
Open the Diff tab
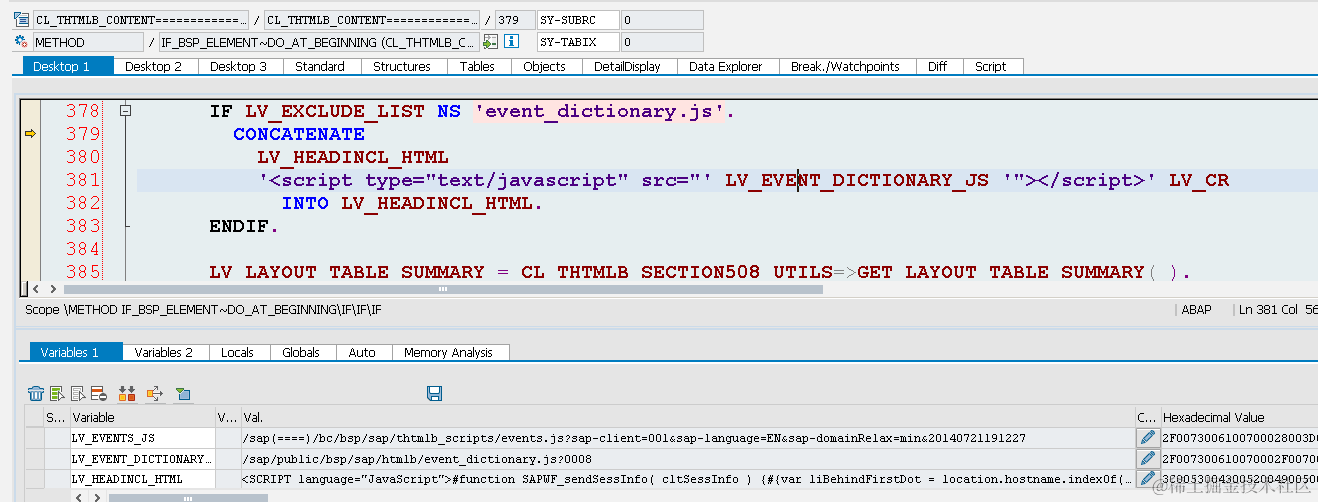[937, 66]
